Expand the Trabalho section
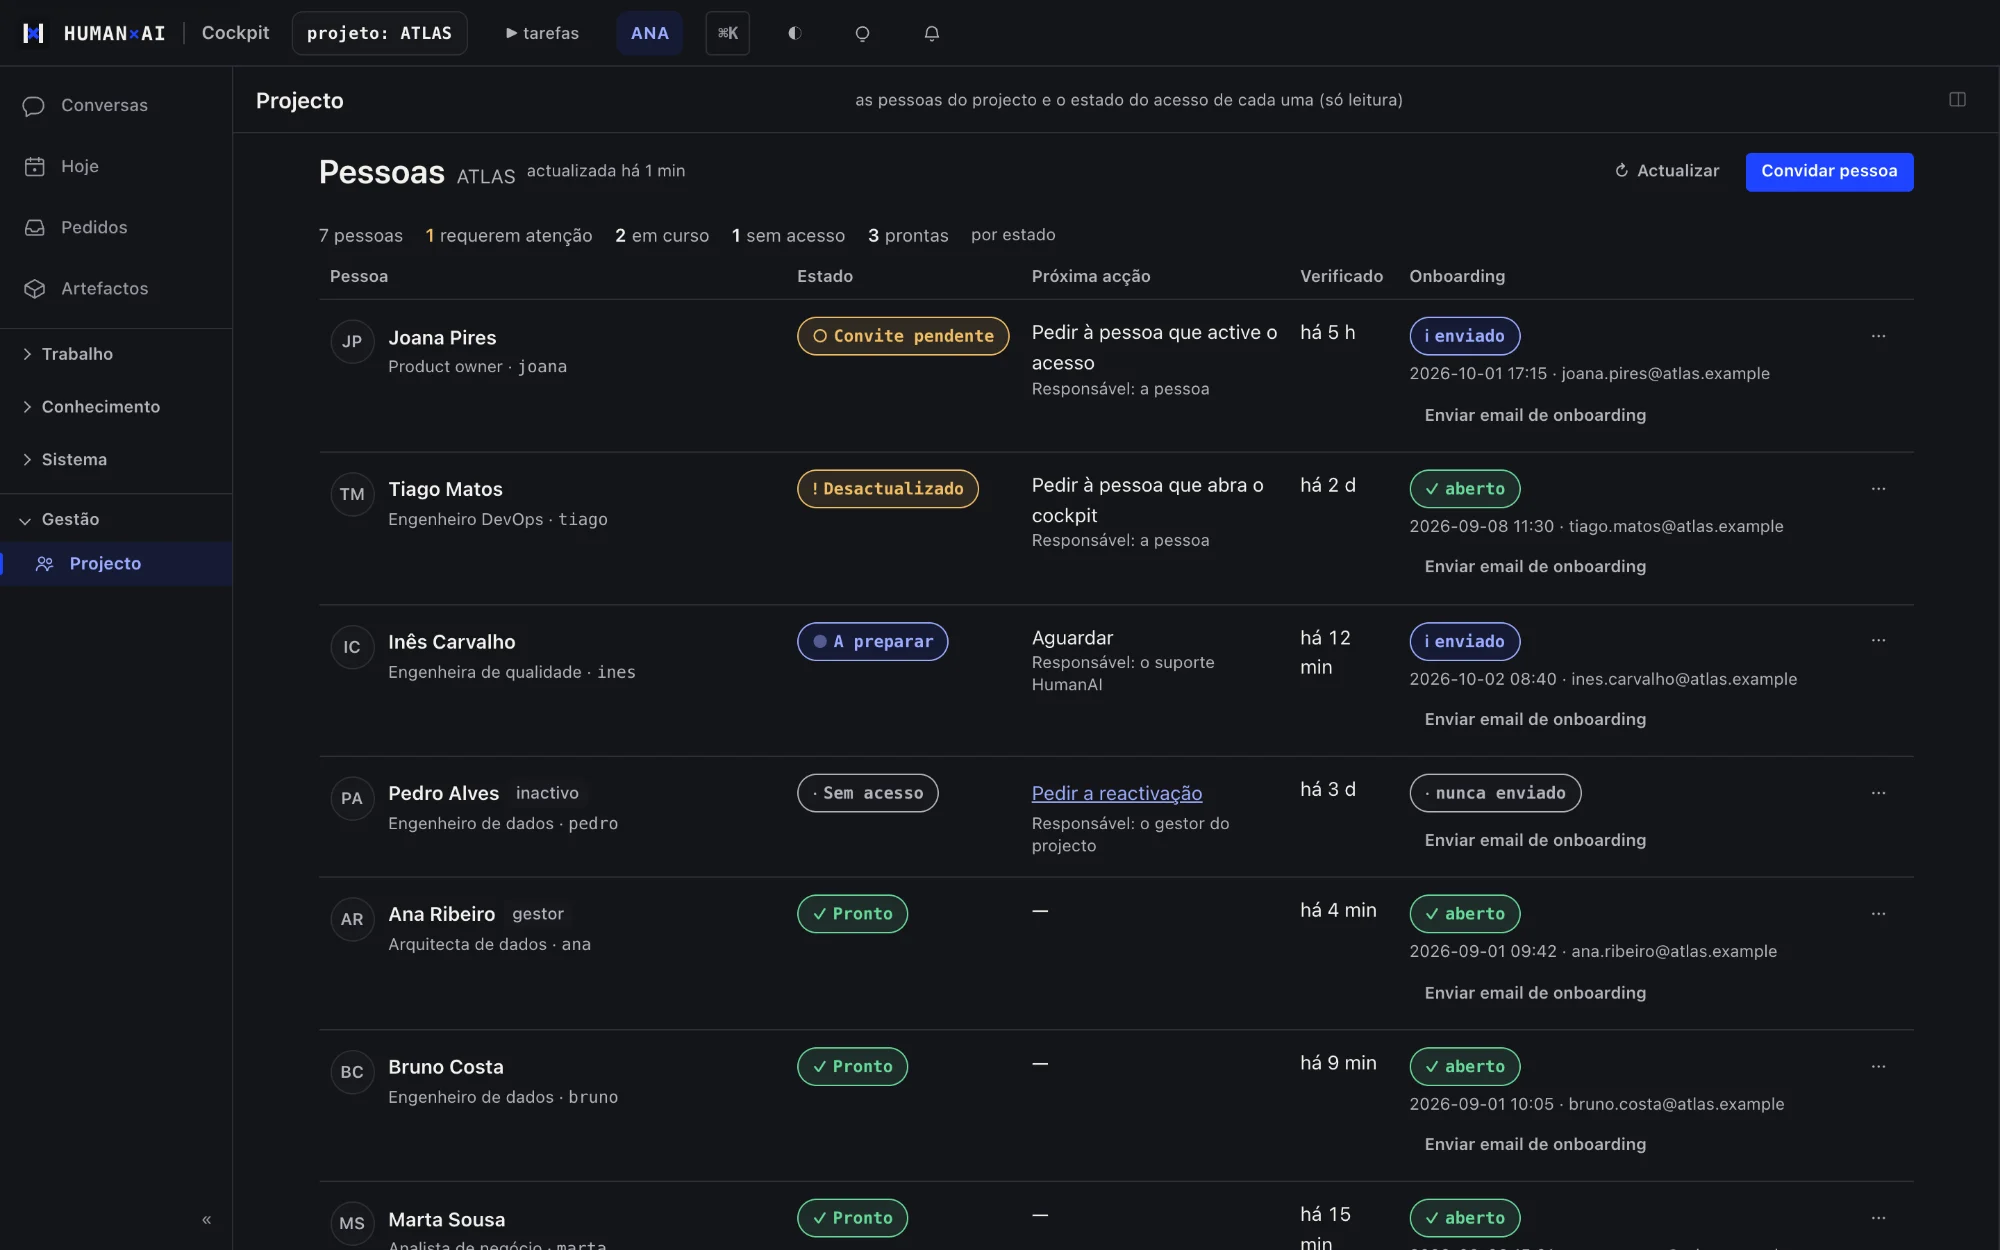Viewport: 2000px width, 1250px height. click(x=116, y=354)
